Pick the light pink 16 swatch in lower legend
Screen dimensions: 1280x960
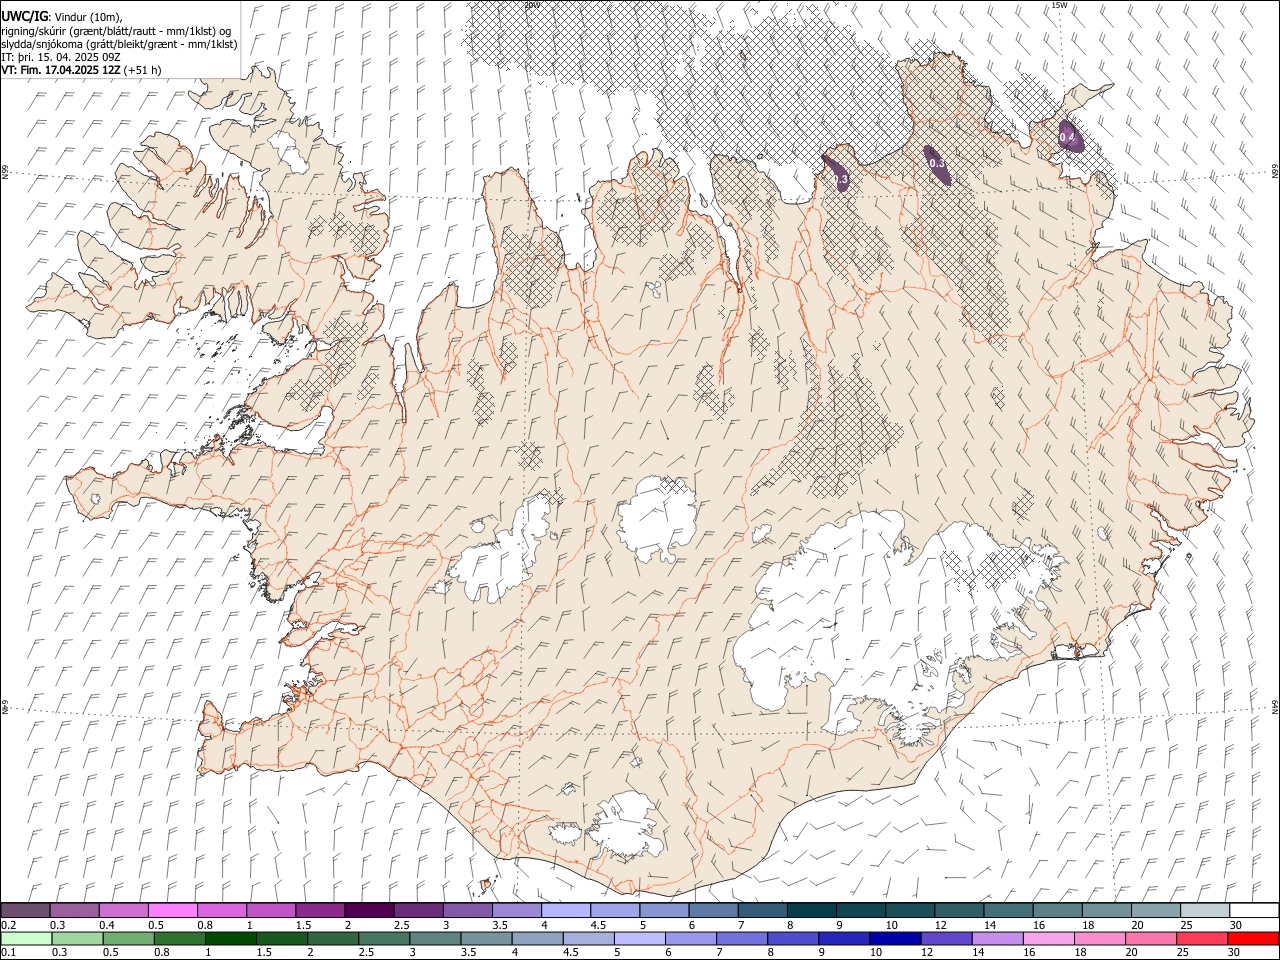(1049, 939)
